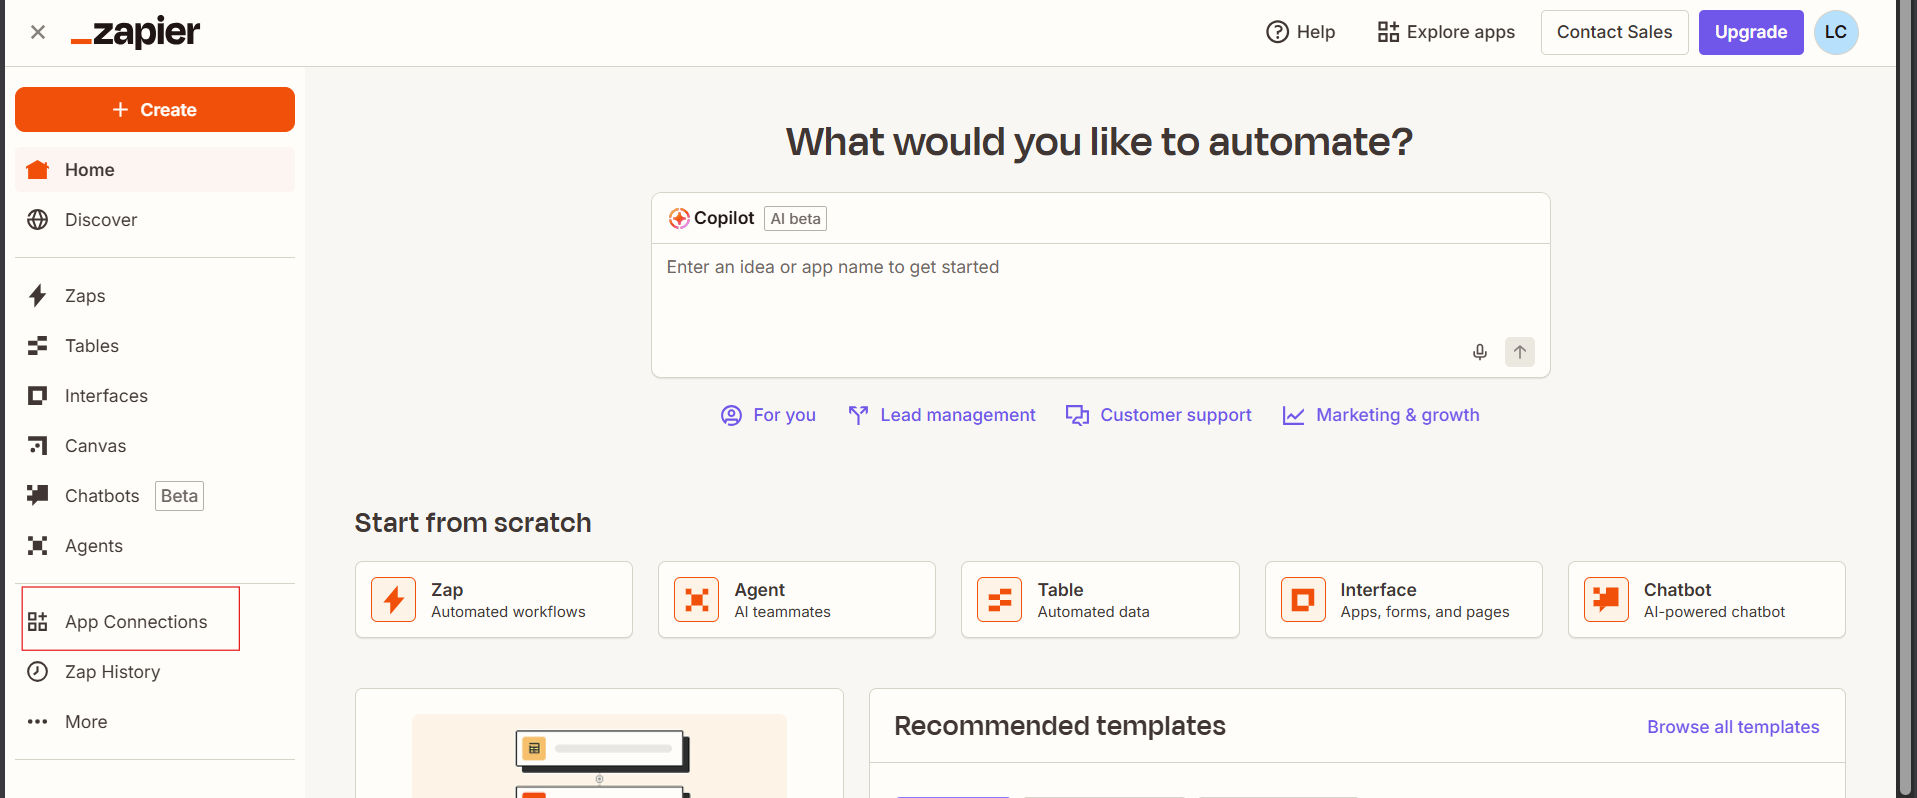Open Interfaces in the sidebar

[x=155, y=395]
